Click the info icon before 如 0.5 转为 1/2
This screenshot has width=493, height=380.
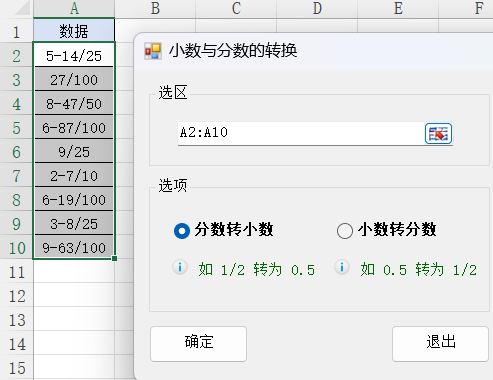pos(342,267)
